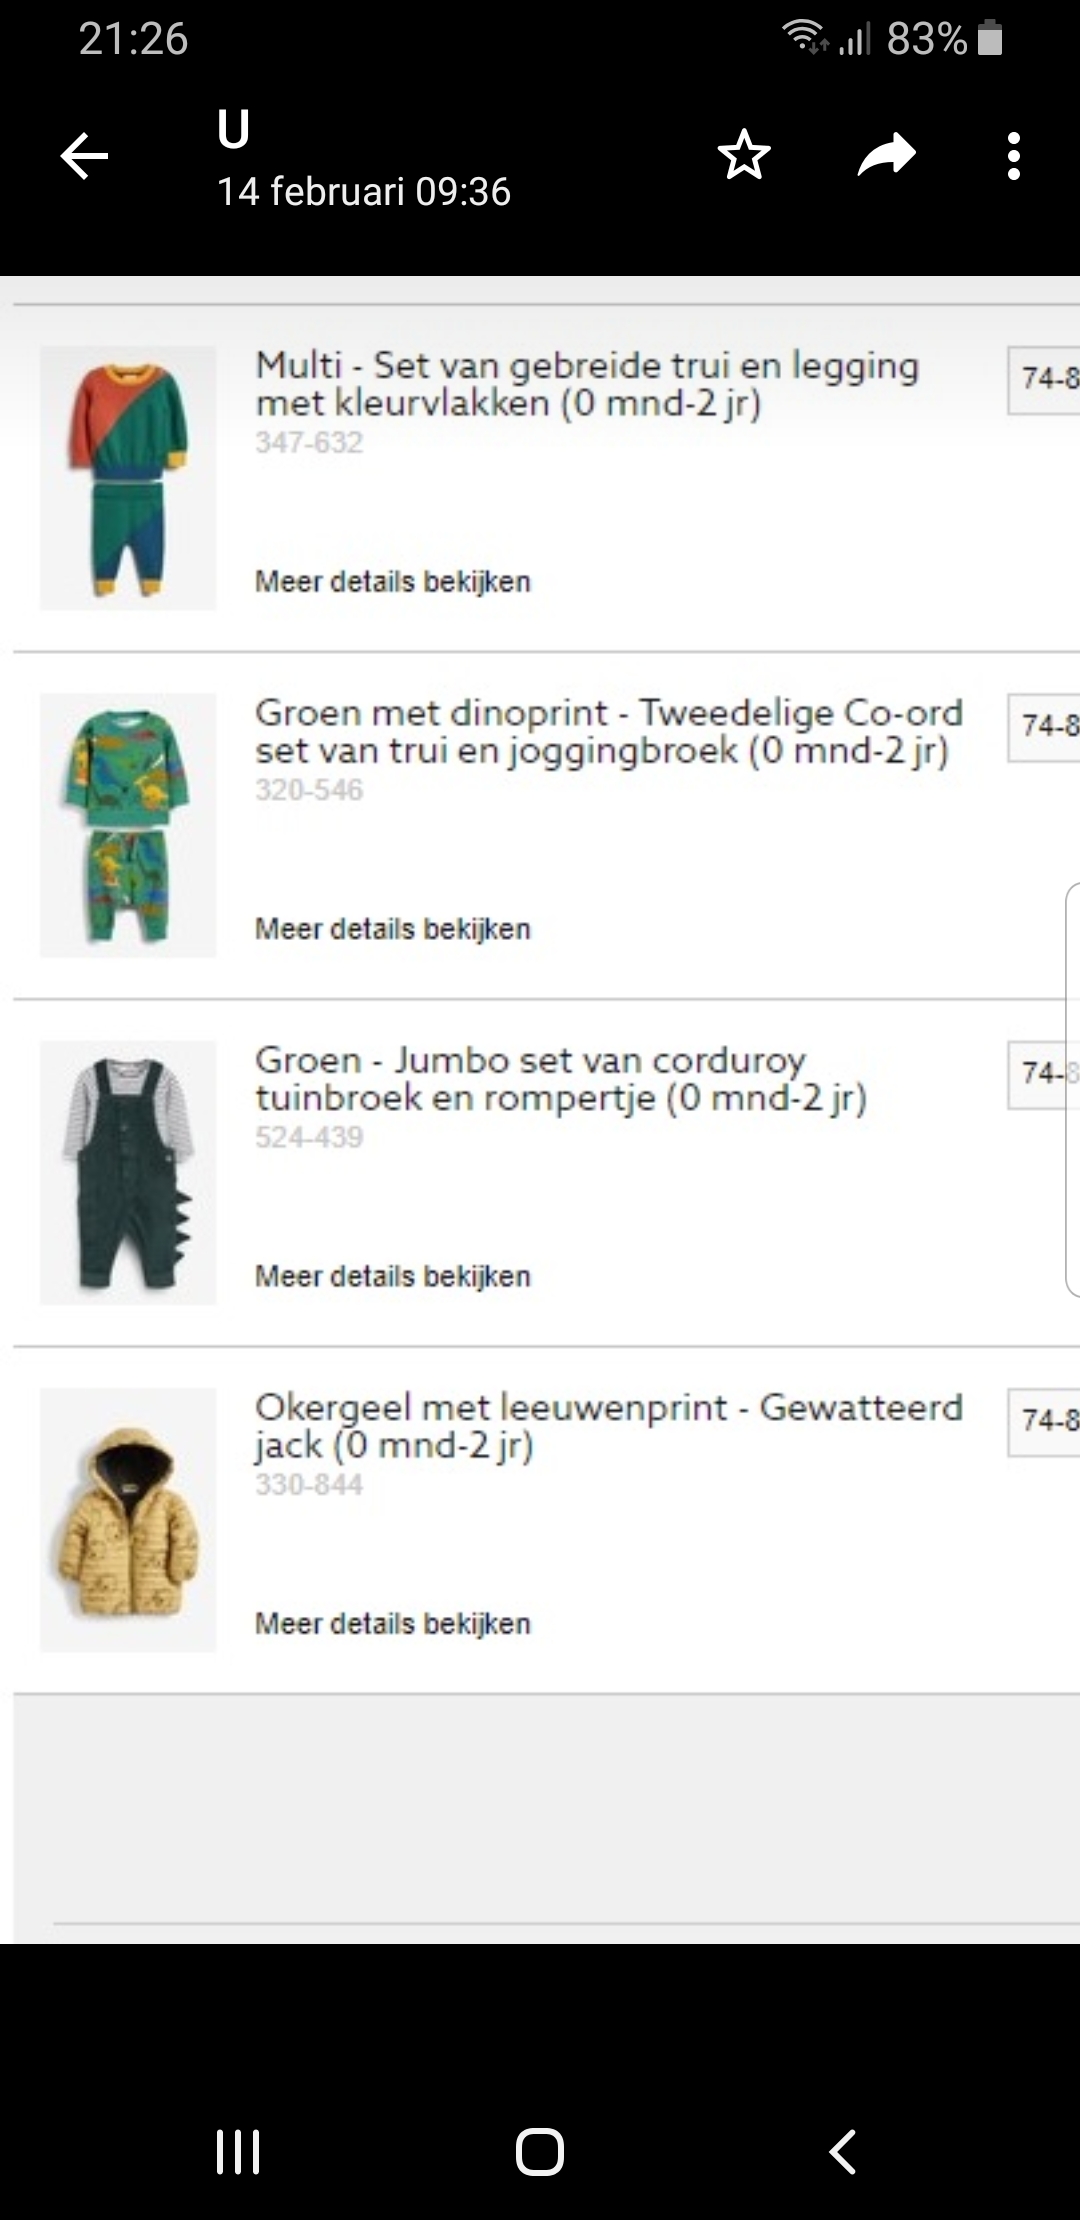Open the colorblock knitted set thumbnail
The image size is (1080, 2220).
[x=128, y=478]
